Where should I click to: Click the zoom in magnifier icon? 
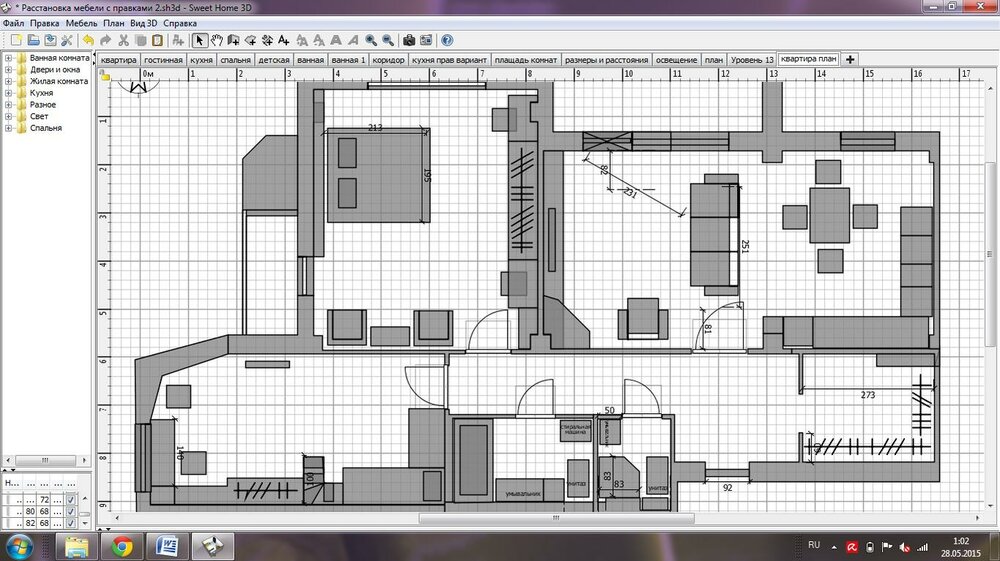tap(371, 40)
